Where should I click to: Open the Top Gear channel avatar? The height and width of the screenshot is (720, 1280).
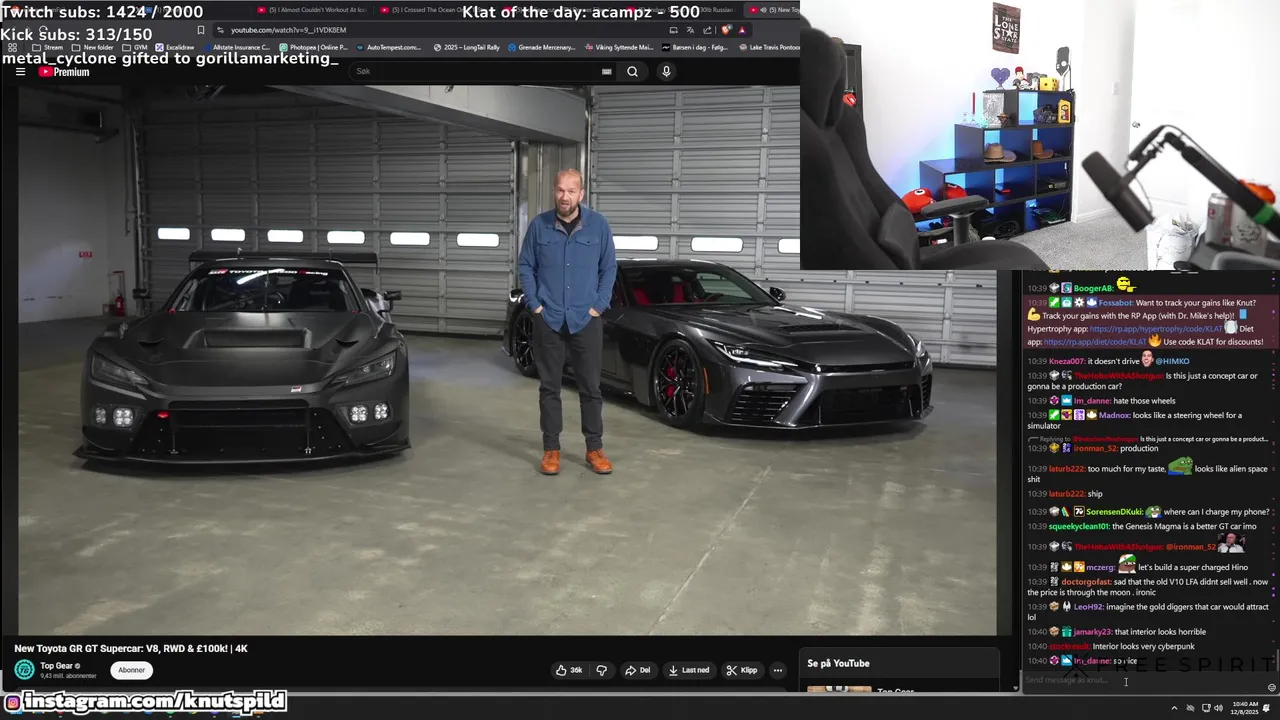pyautogui.click(x=24, y=670)
